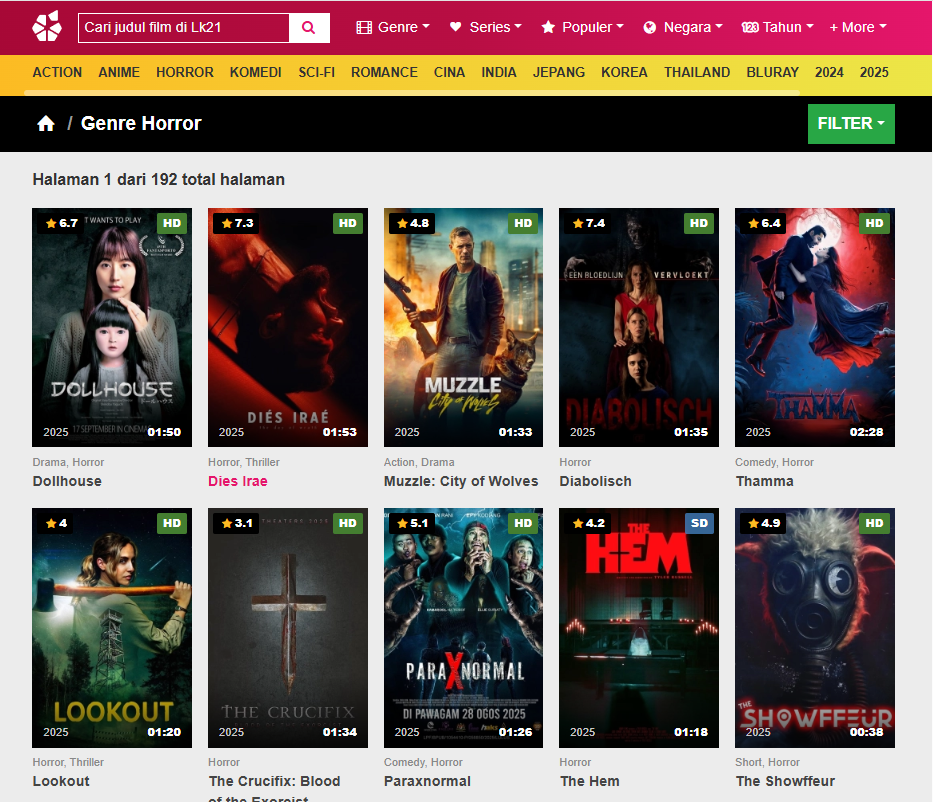The image size is (933, 802).
Task: Click the pink Dies Irae title link
Action: click(x=238, y=481)
